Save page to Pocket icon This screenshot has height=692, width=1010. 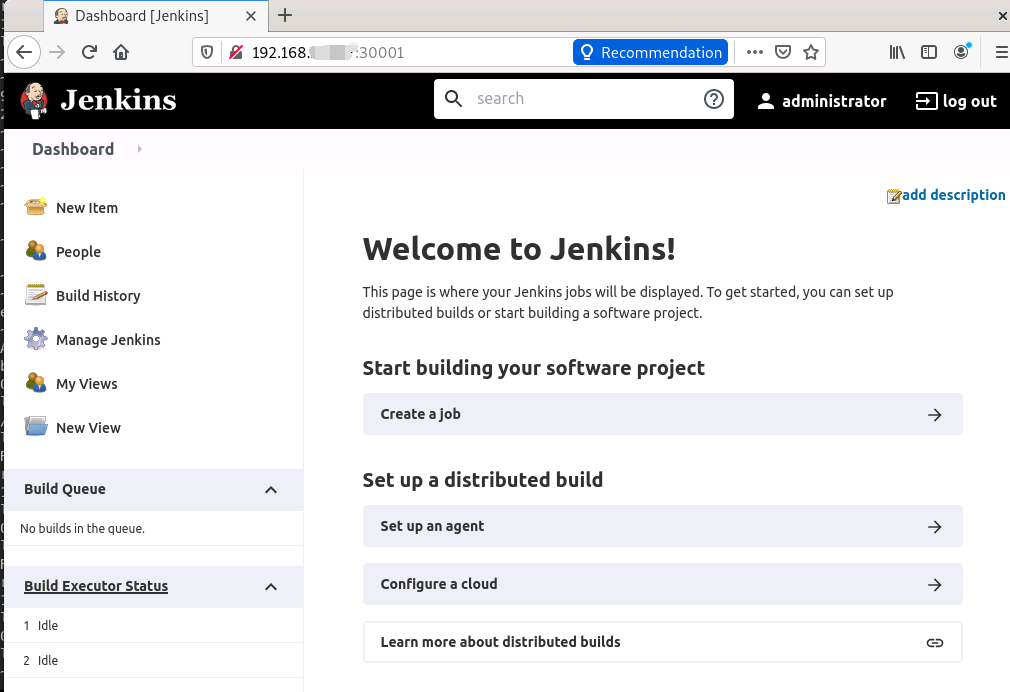coord(783,52)
